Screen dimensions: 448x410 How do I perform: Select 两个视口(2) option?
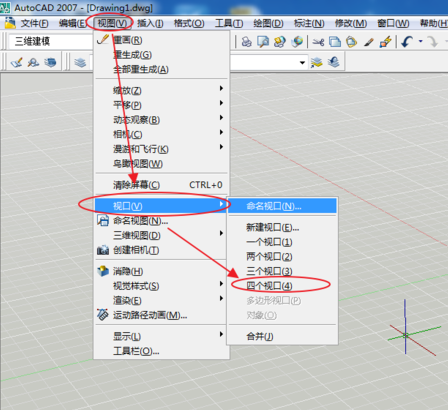283,257
